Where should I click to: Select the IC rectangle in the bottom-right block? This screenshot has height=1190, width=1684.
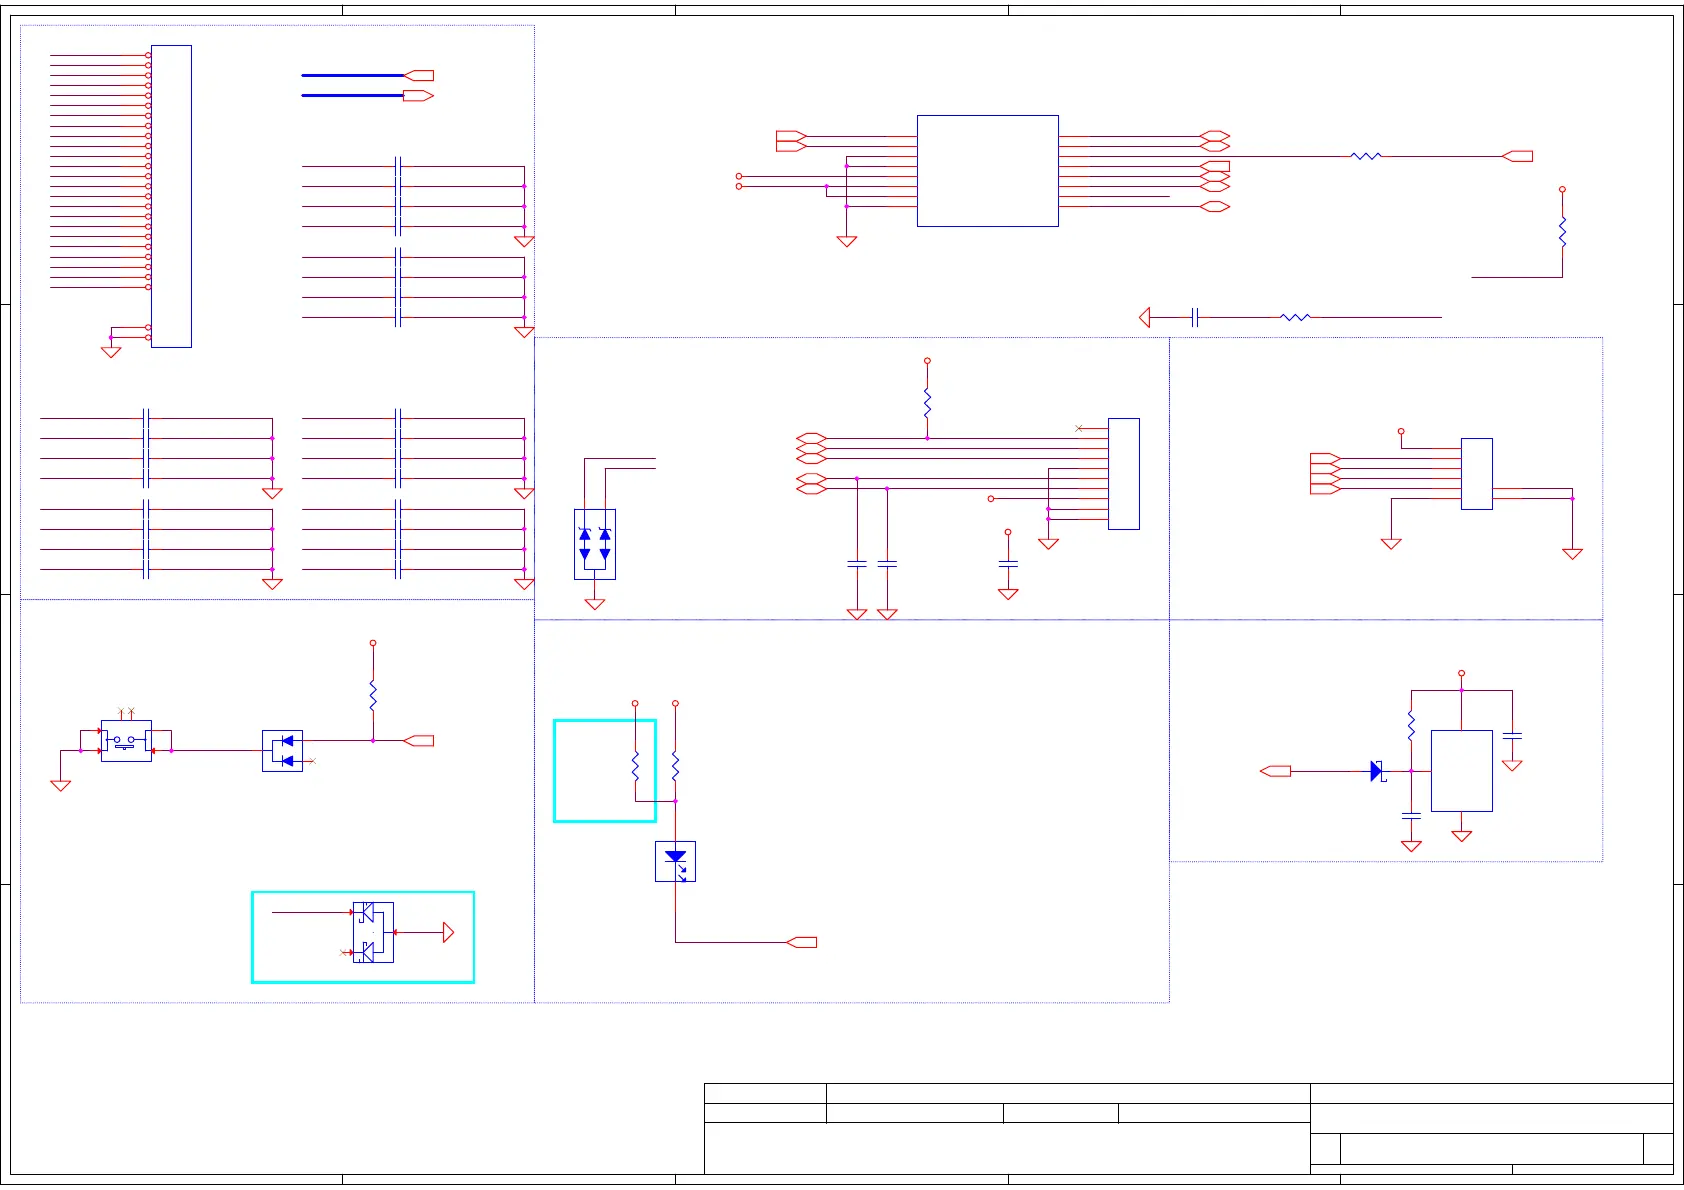(x=1461, y=771)
